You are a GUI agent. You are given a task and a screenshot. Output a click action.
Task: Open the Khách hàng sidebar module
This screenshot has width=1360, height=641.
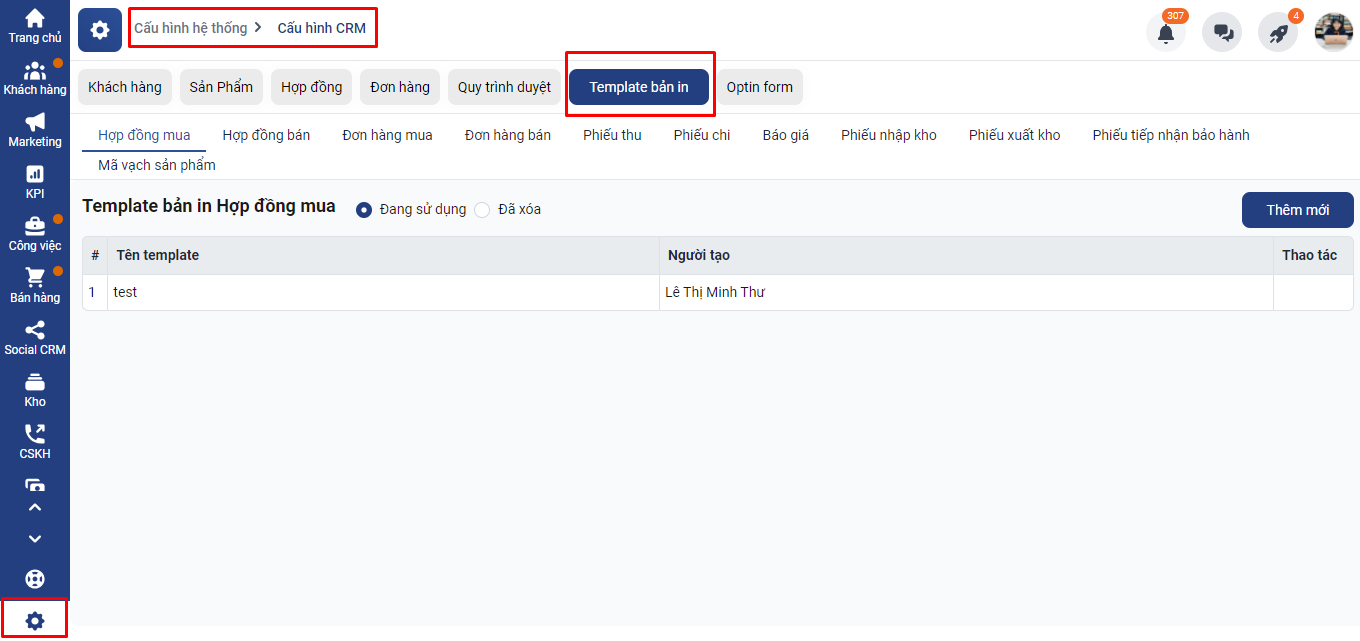[35, 72]
